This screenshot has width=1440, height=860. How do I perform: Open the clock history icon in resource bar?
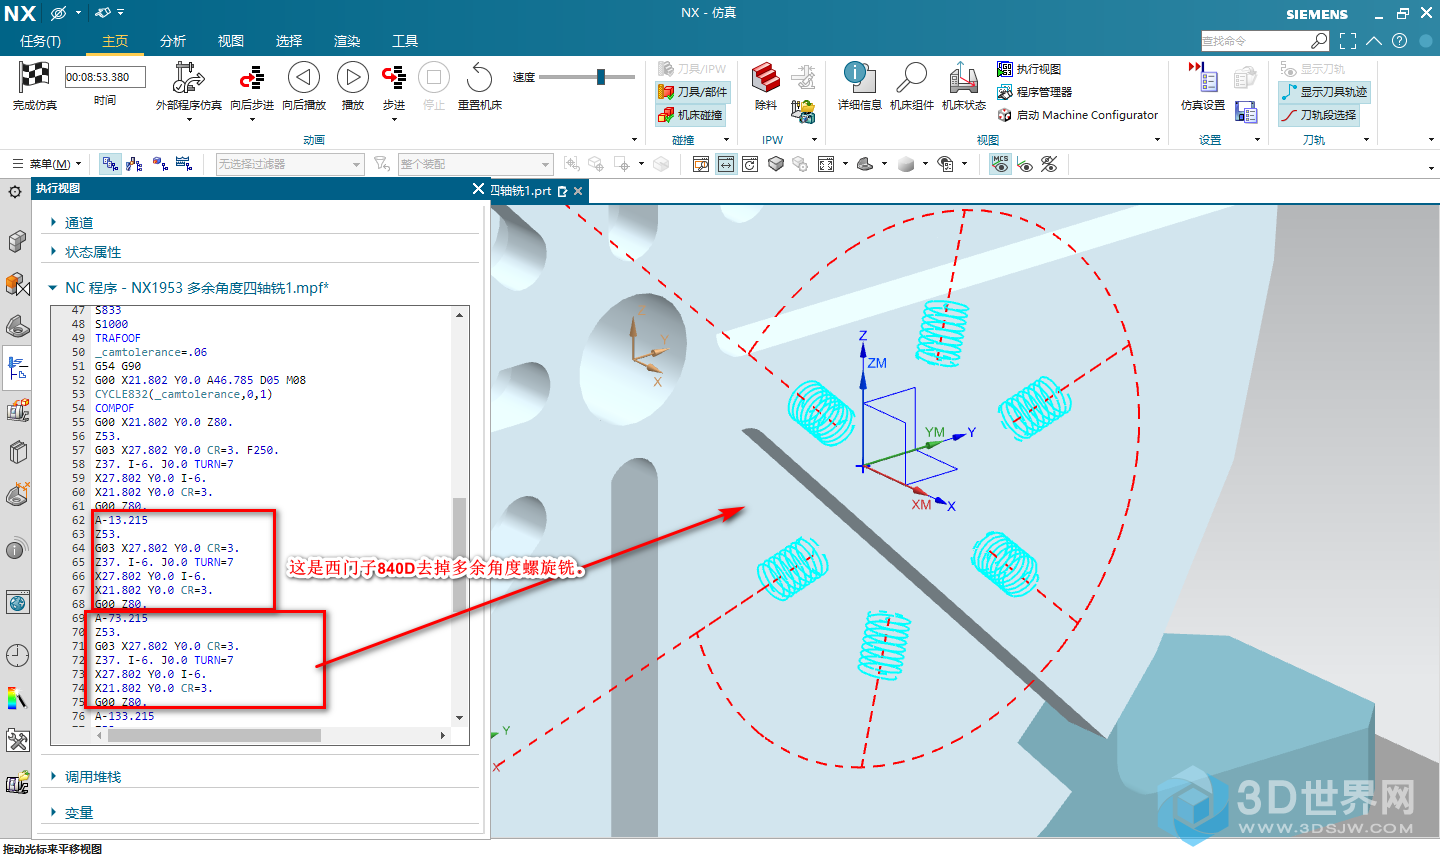coord(17,655)
